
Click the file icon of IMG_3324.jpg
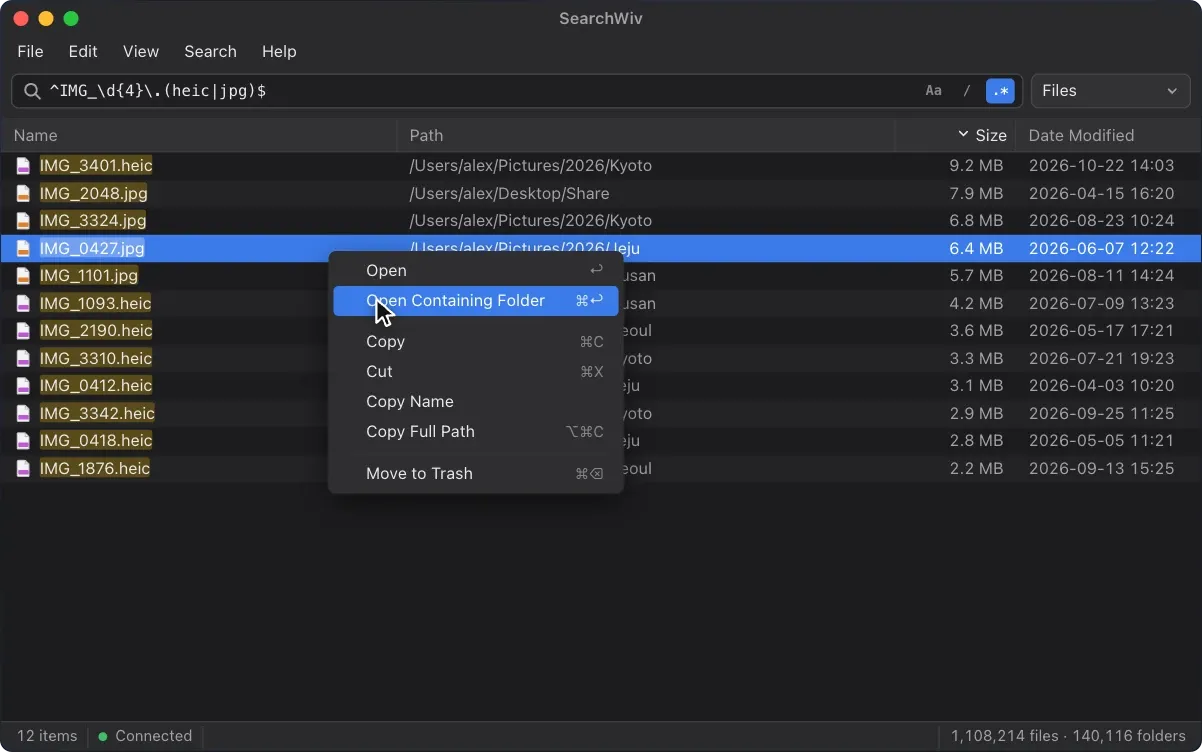click(x=23, y=221)
